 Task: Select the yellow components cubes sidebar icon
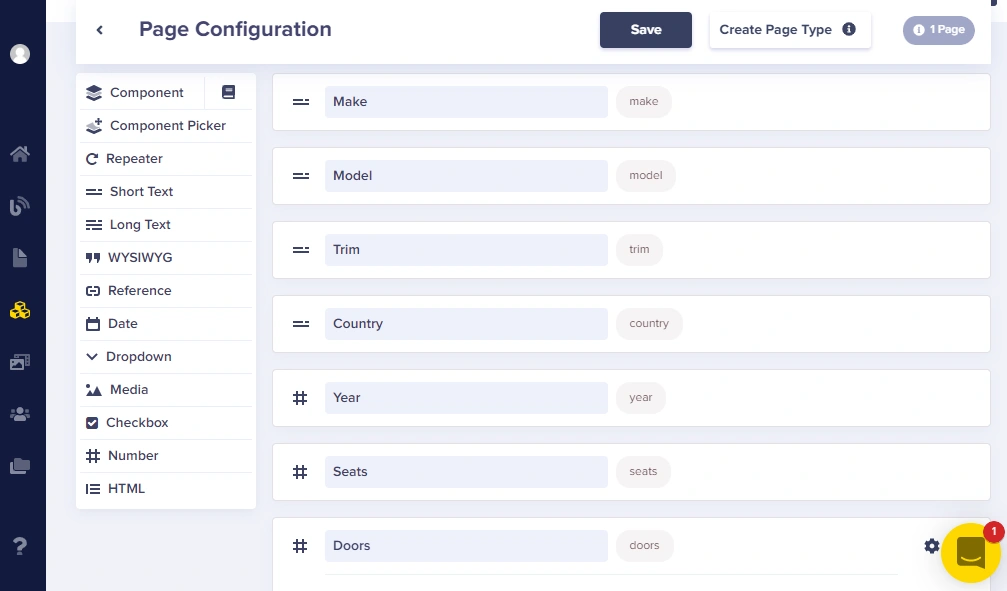click(x=20, y=311)
